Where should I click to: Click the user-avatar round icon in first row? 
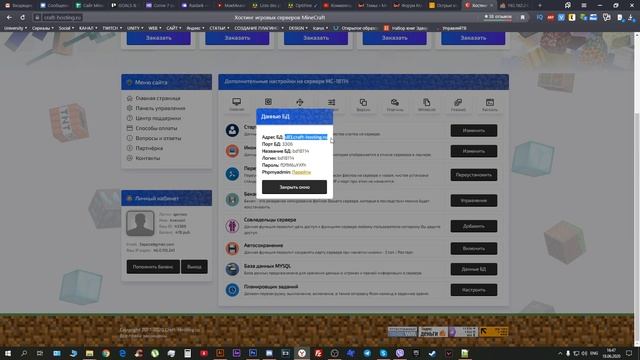tap(232, 131)
